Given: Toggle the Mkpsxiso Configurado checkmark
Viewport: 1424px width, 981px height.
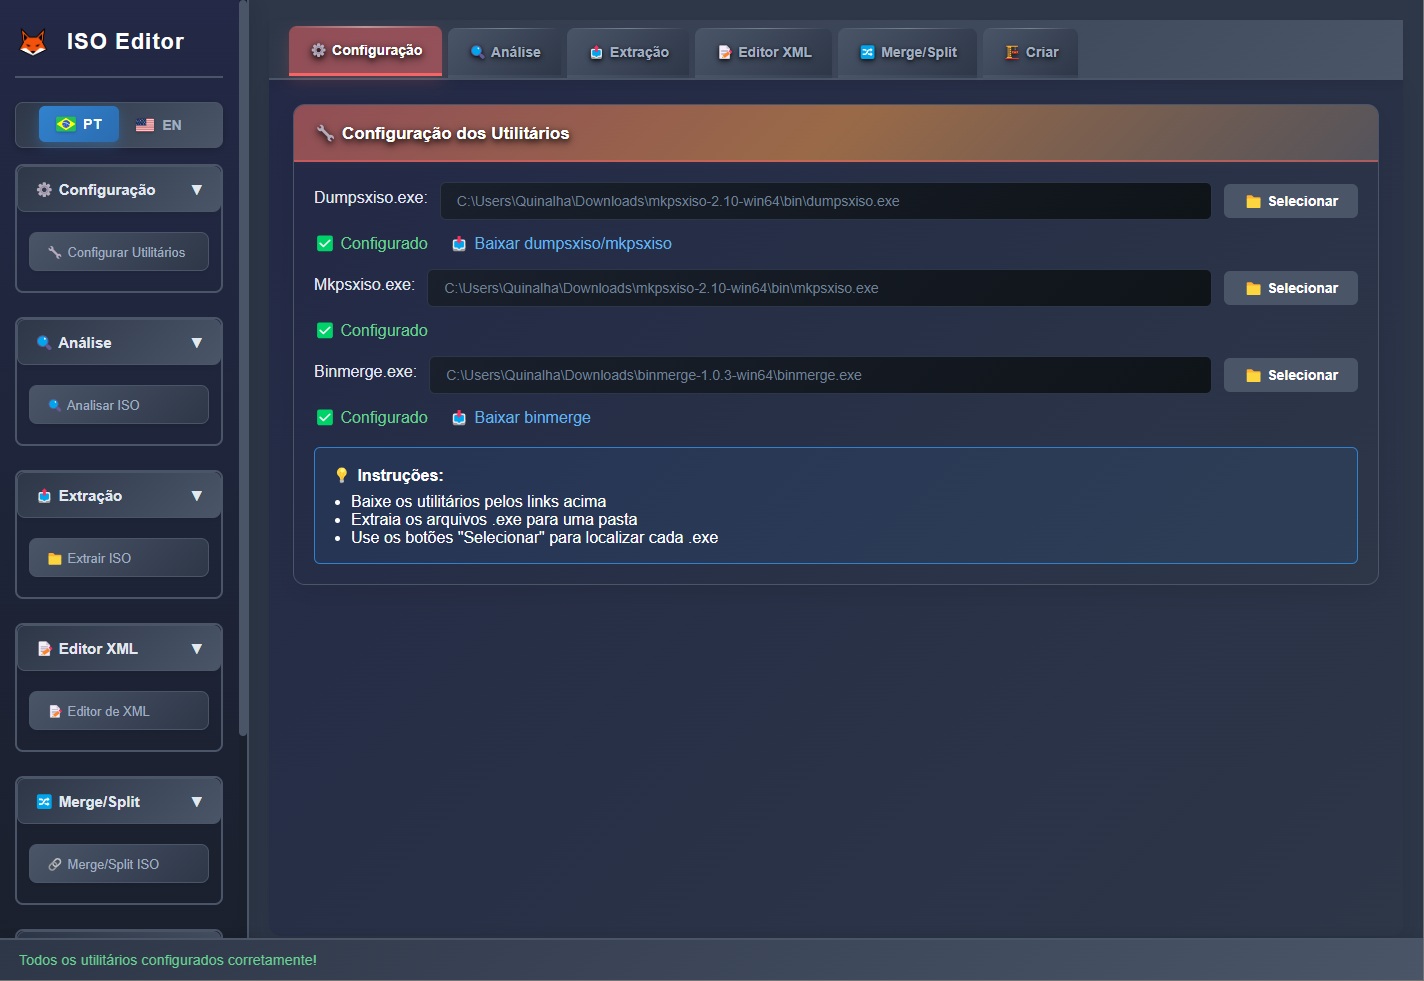Looking at the screenshot, I should [x=325, y=331].
